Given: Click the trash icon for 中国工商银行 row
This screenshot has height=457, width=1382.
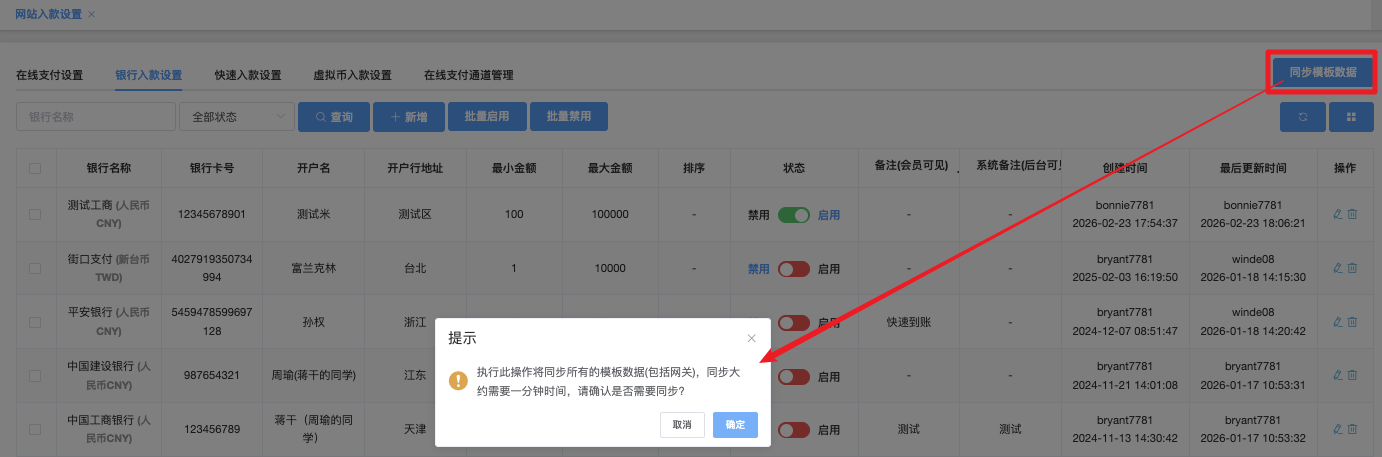Looking at the screenshot, I should click(1352, 430).
